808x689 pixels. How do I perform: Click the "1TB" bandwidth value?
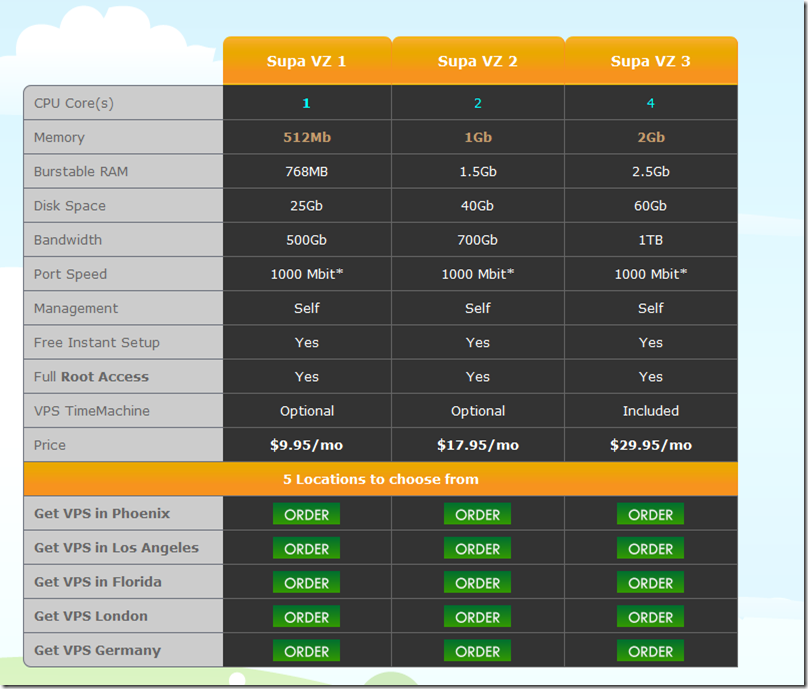pos(651,240)
